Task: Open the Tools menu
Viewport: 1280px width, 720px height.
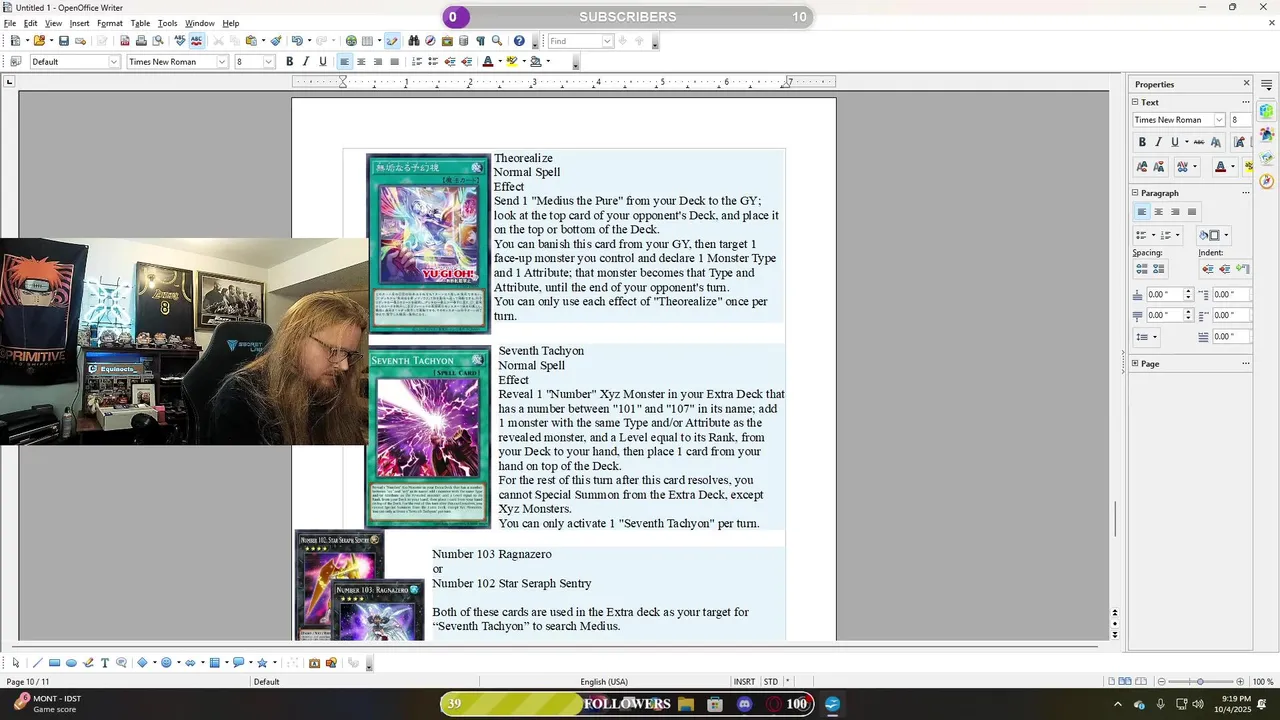Action: [167, 23]
